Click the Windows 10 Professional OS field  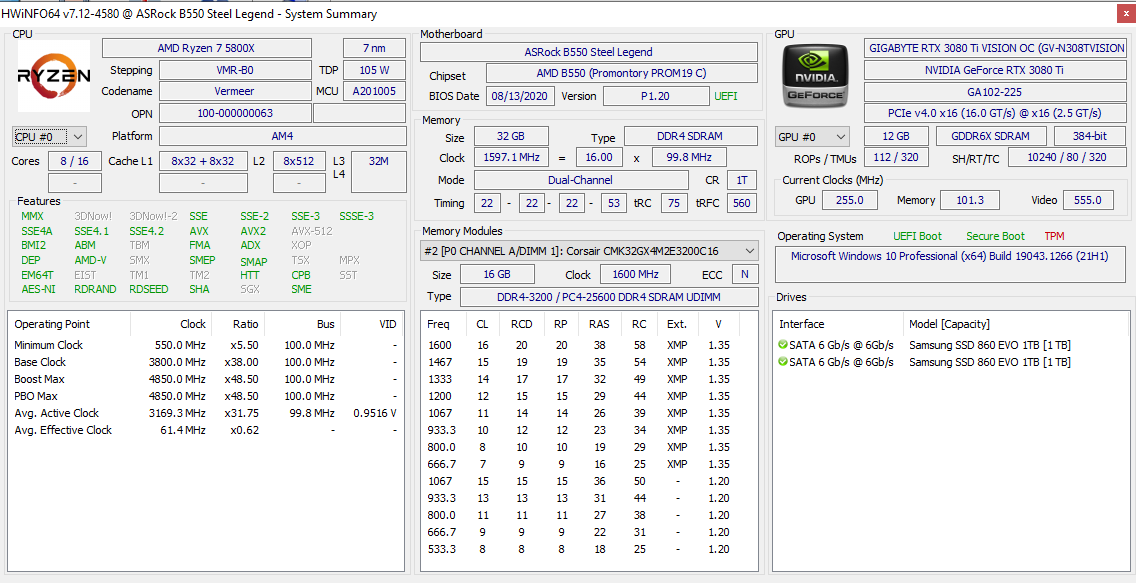pyautogui.click(x=951, y=264)
